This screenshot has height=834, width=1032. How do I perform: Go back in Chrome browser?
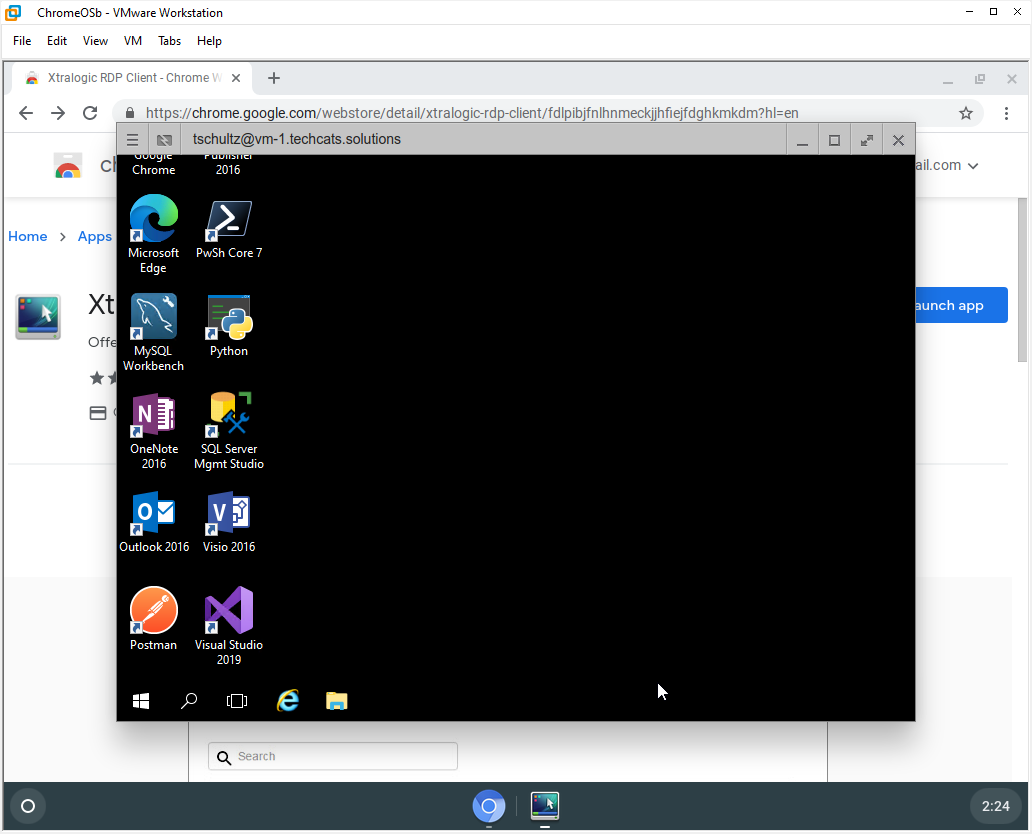click(x=26, y=113)
